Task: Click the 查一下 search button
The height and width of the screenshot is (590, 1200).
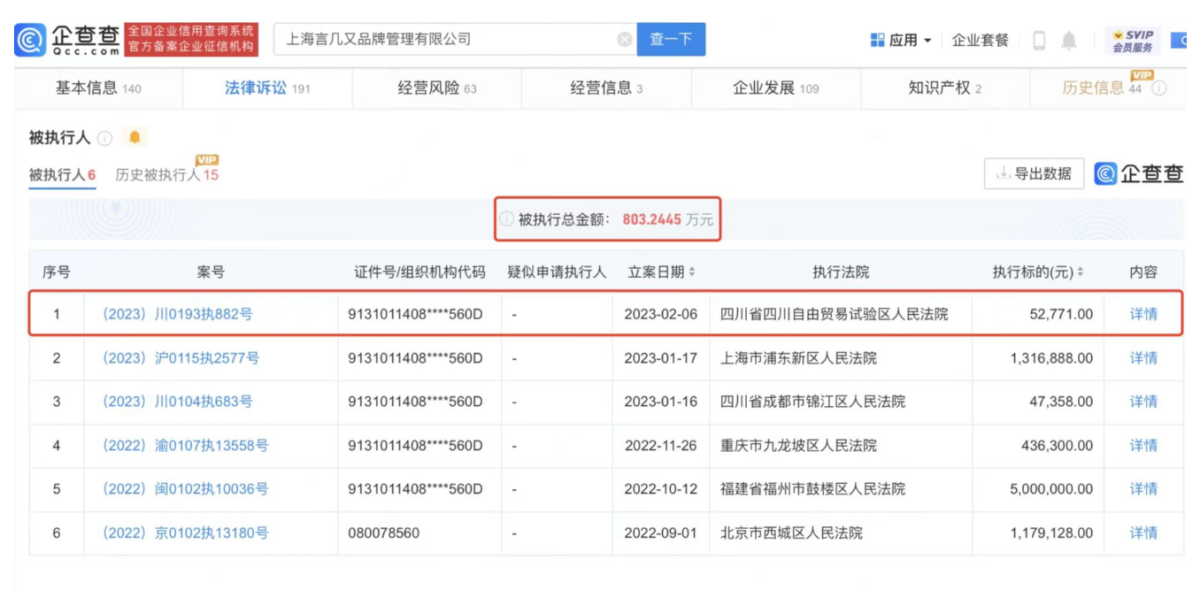Action: [671, 39]
